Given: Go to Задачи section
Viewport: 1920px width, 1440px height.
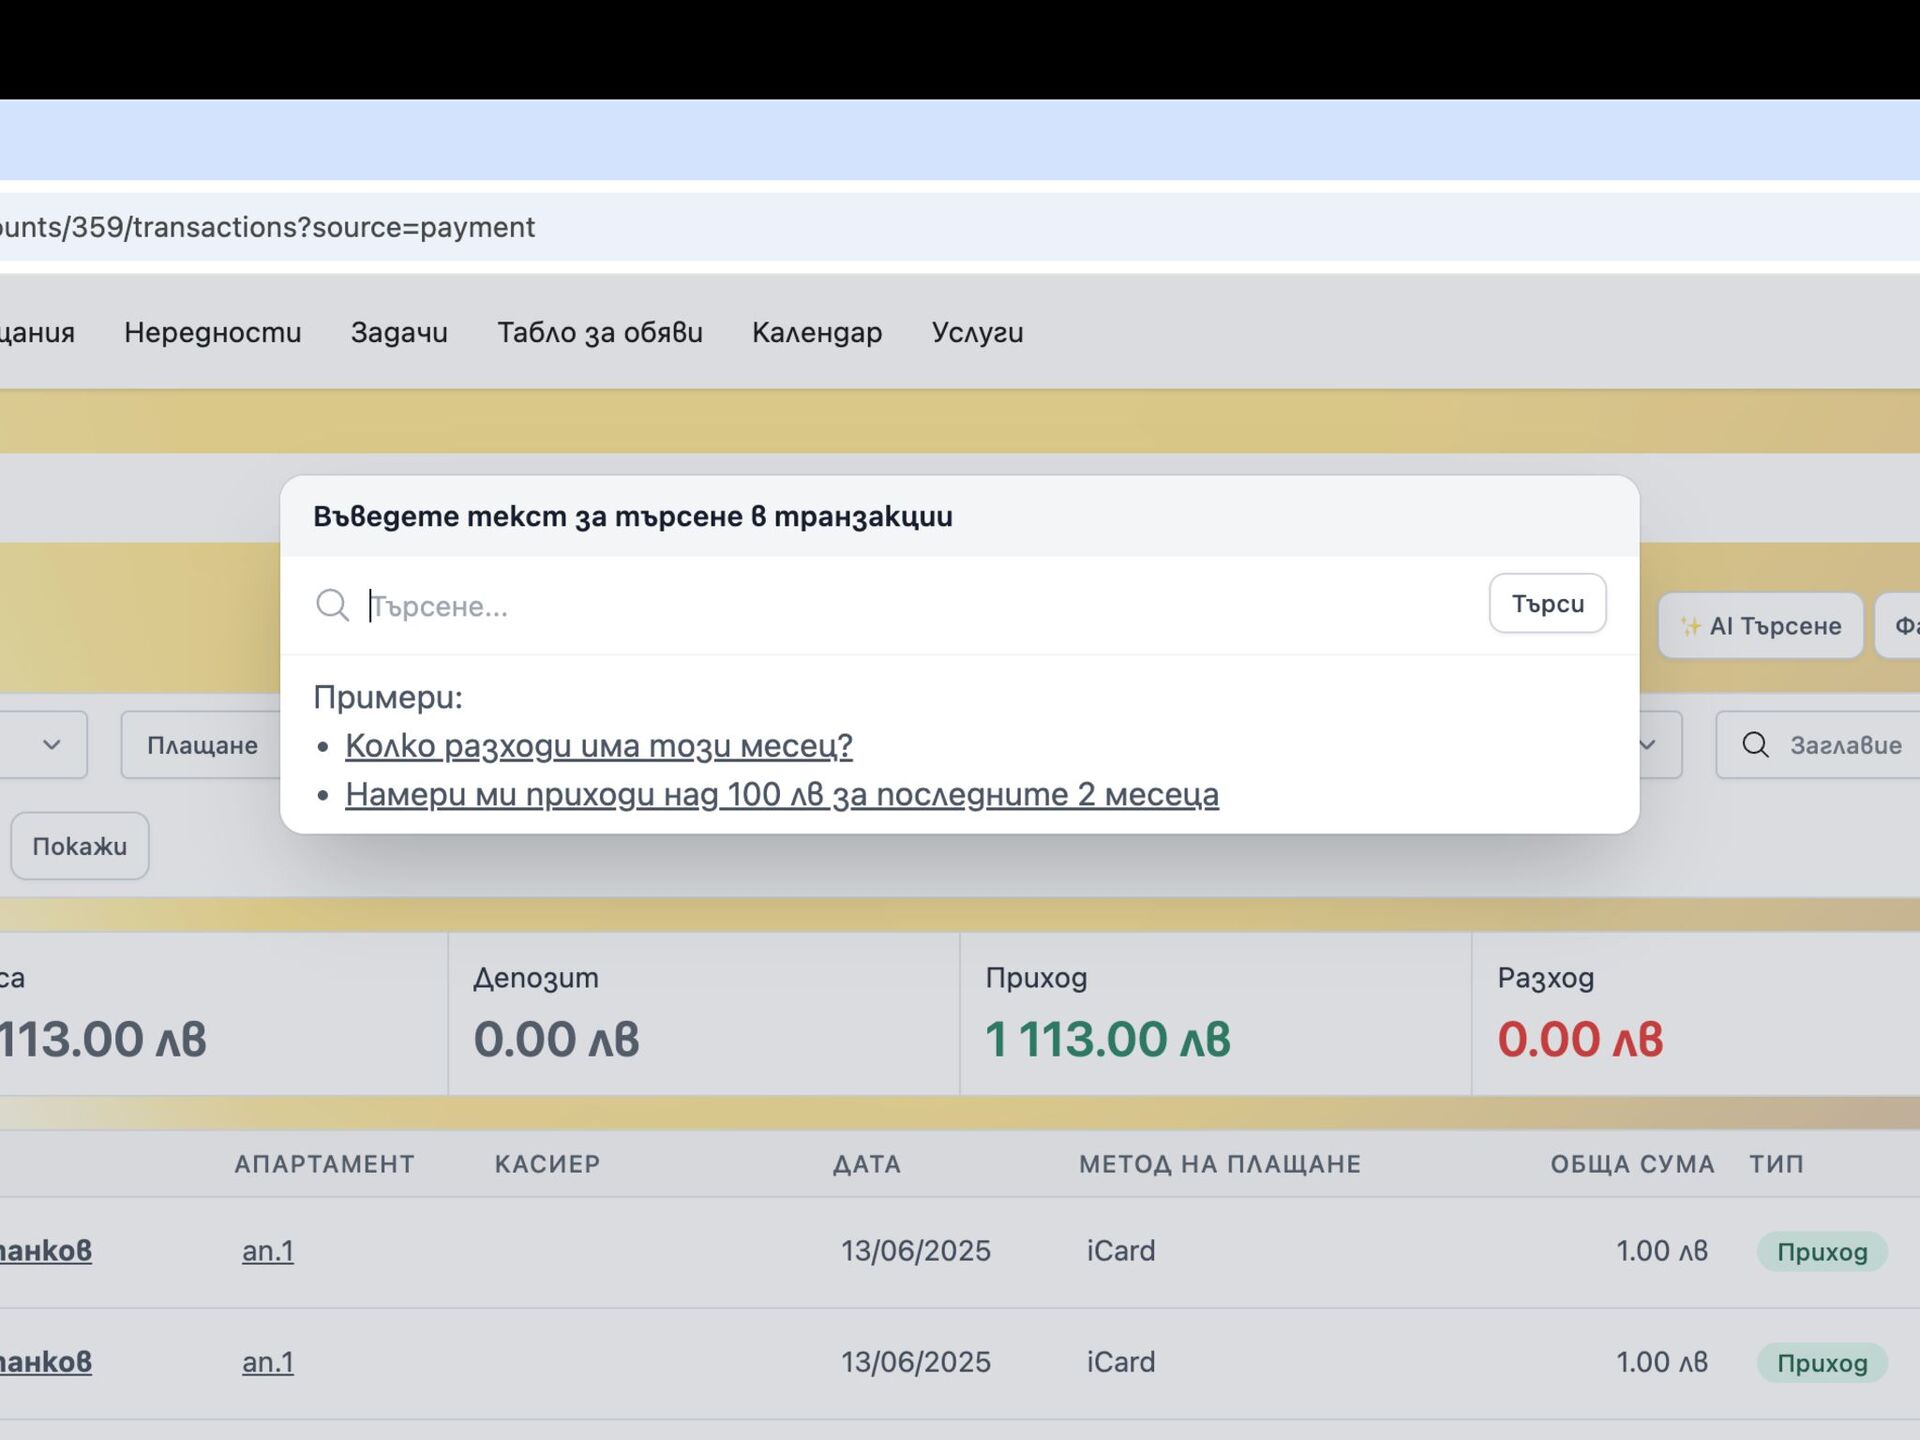Looking at the screenshot, I should [399, 333].
